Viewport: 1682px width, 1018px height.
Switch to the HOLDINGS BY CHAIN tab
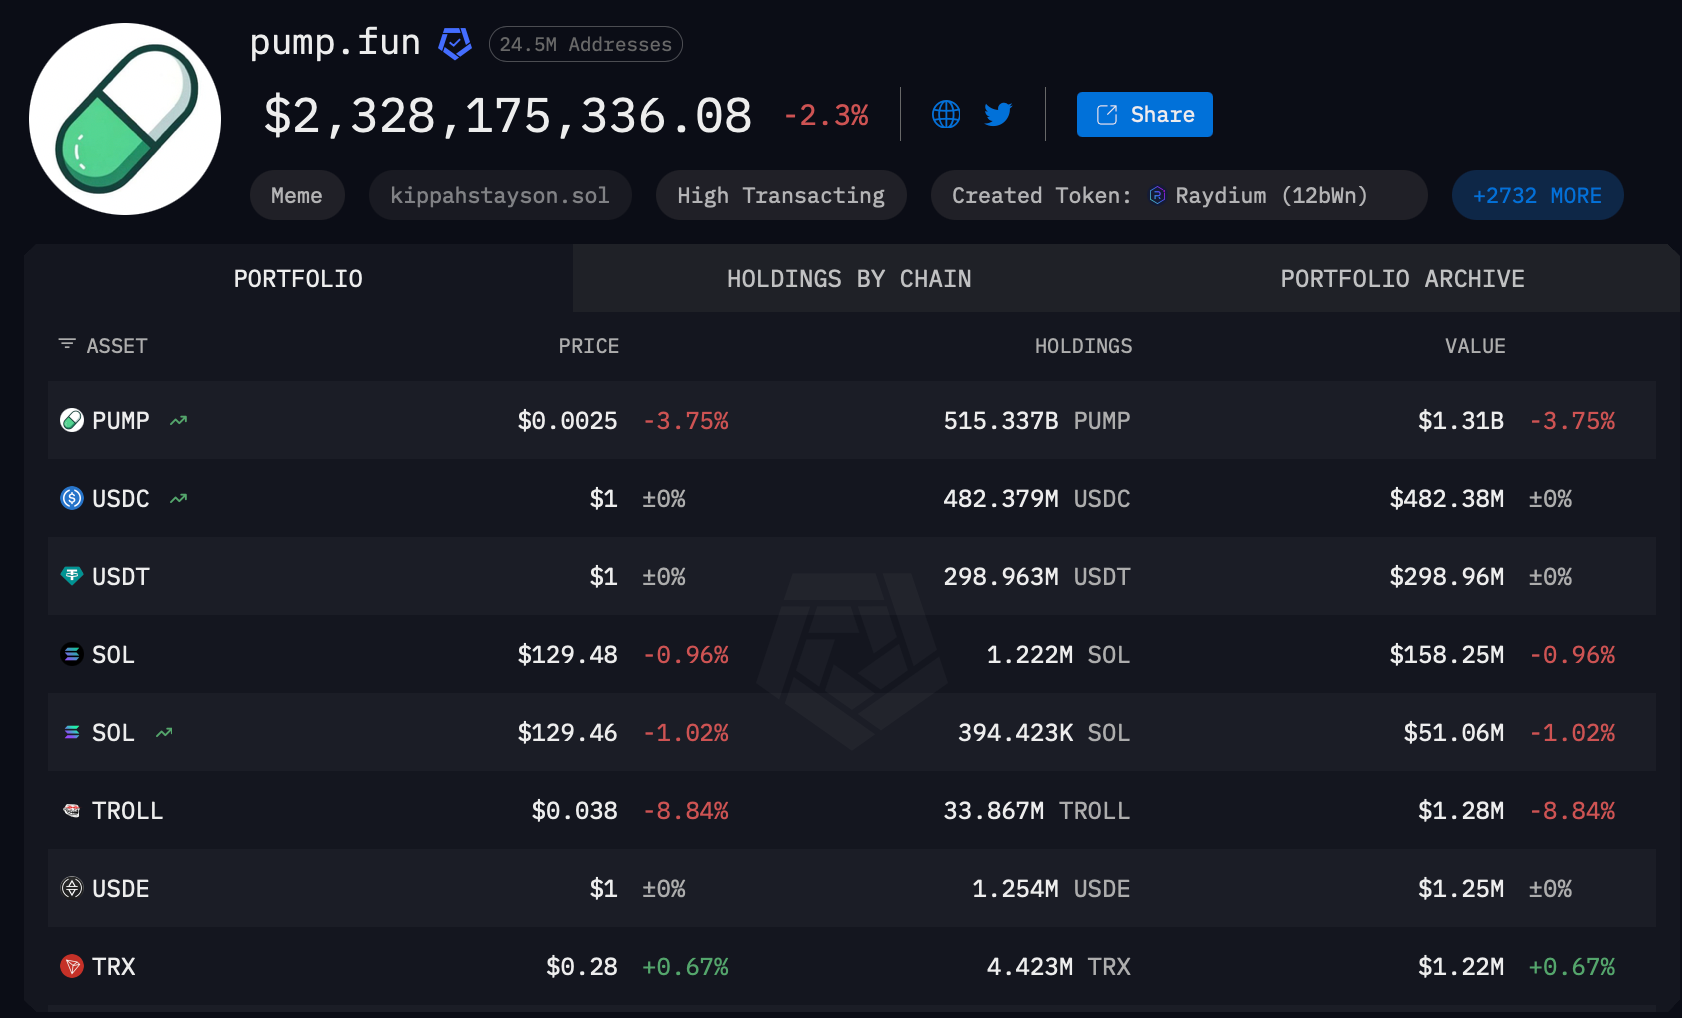pyautogui.click(x=848, y=278)
